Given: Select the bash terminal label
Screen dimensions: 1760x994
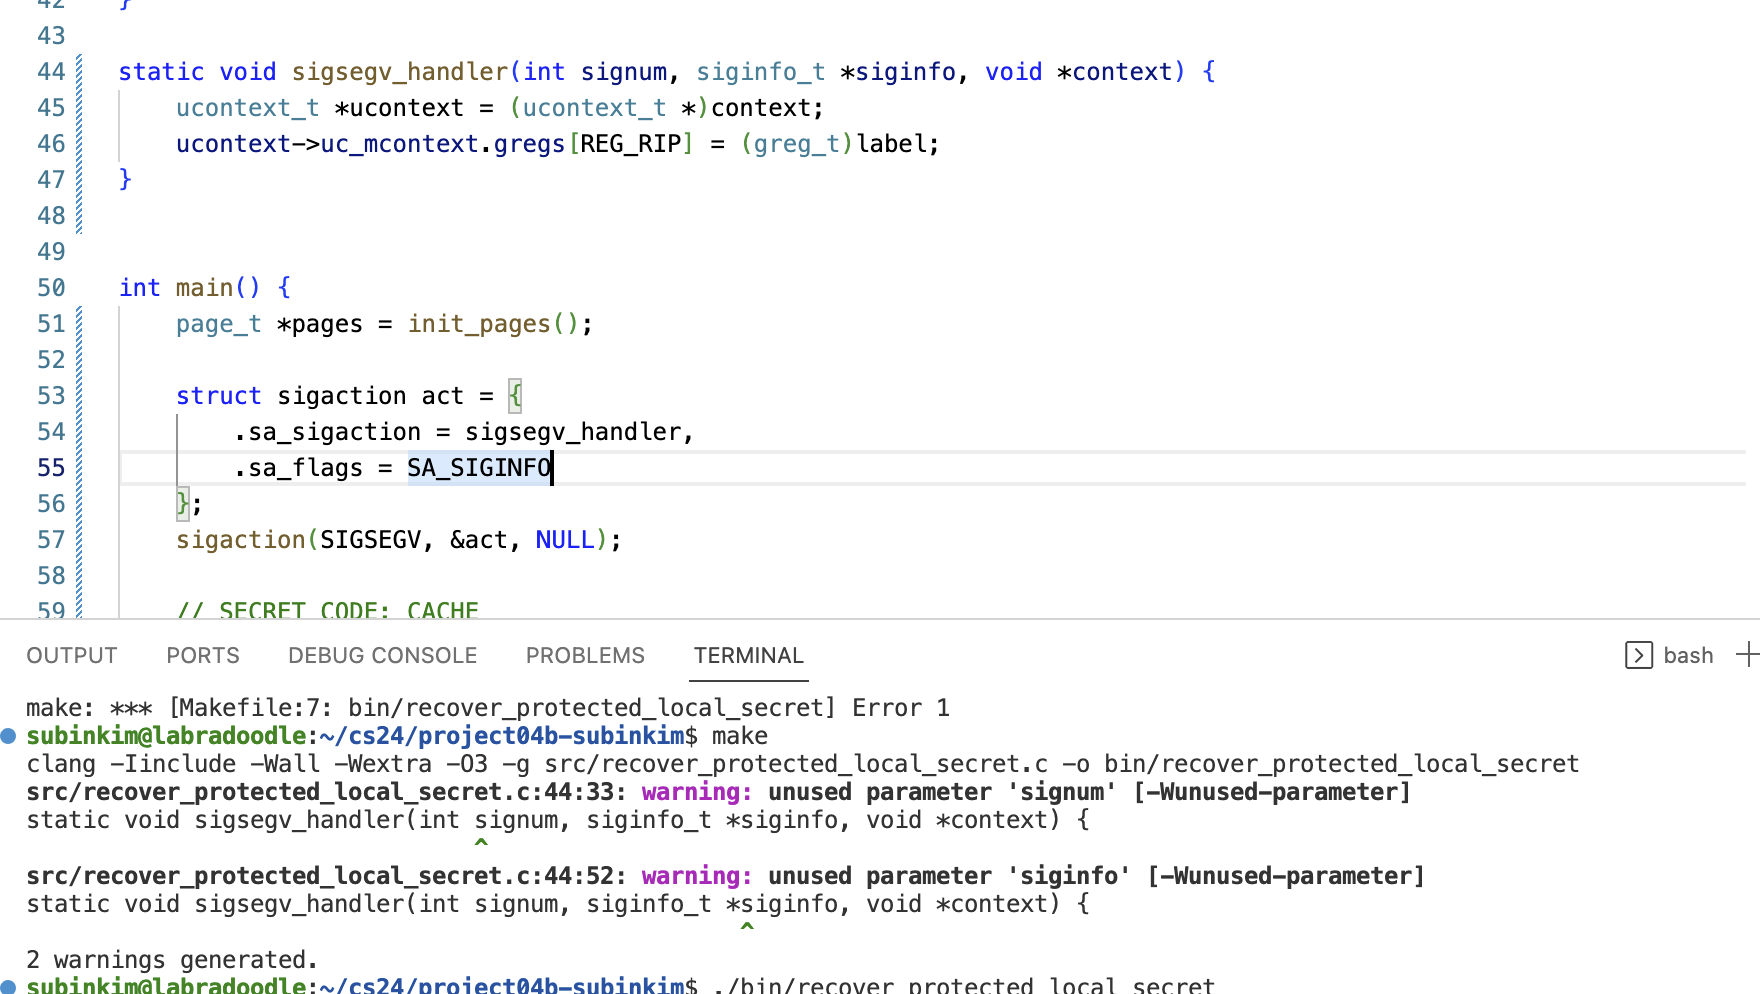Looking at the screenshot, I should pyautogui.click(x=1688, y=655).
